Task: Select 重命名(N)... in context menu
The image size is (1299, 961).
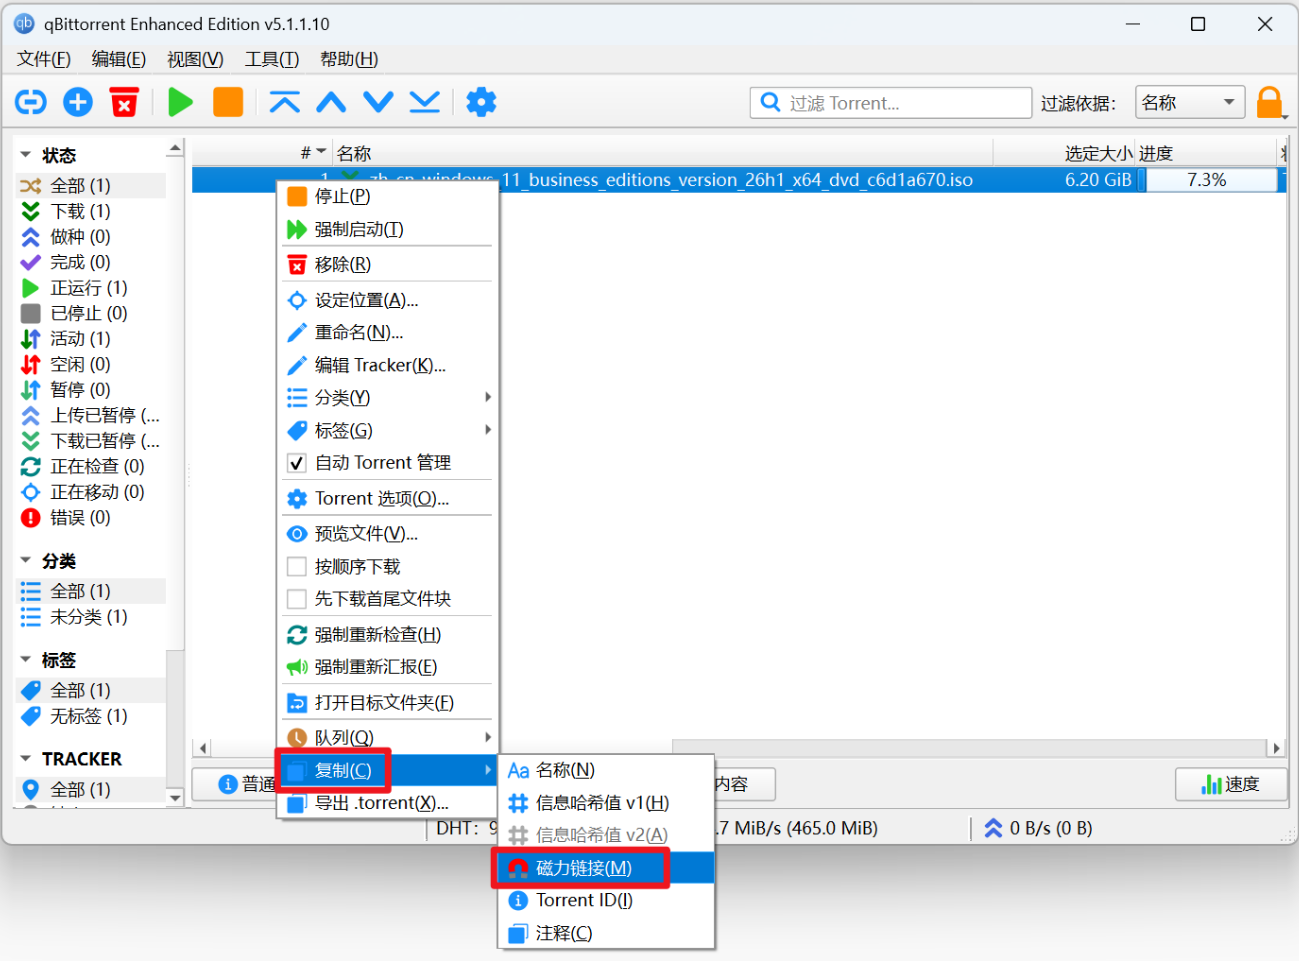Action: point(388,332)
